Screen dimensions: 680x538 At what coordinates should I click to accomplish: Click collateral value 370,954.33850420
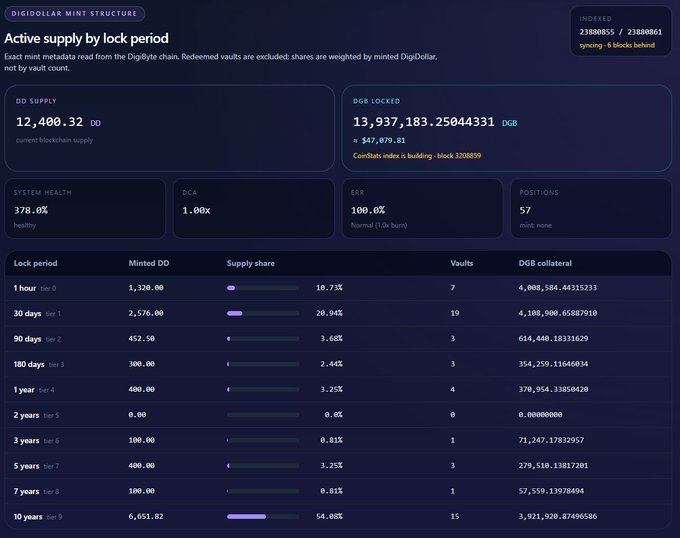point(553,389)
